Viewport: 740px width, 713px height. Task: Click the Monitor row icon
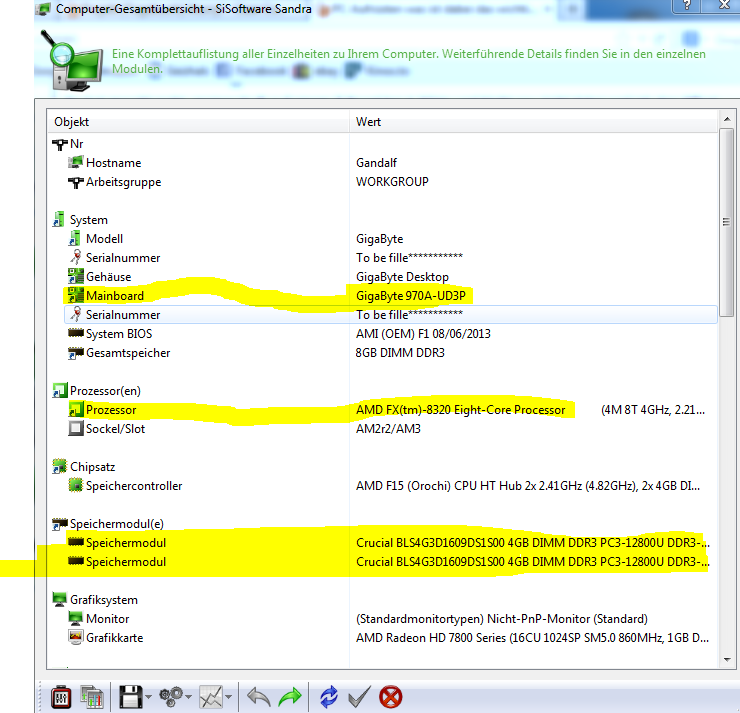(x=76, y=618)
